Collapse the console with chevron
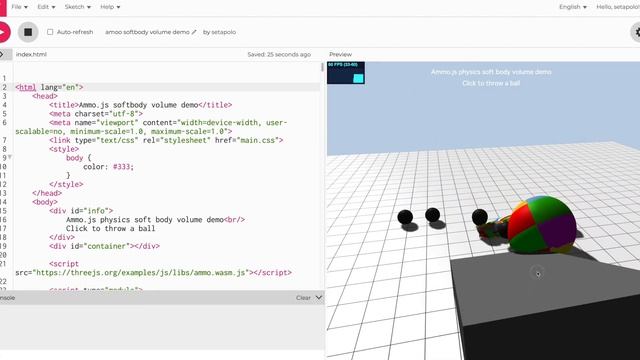 [x=319, y=298]
